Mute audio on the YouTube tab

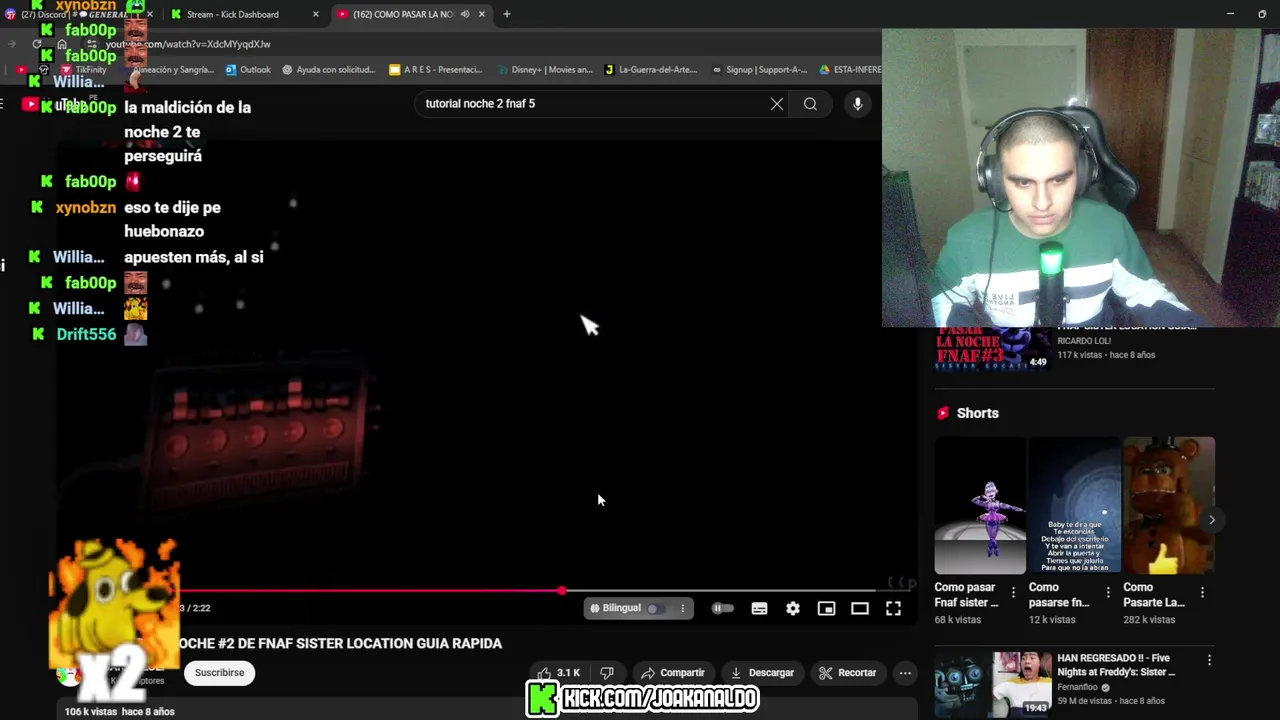(x=465, y=14)
